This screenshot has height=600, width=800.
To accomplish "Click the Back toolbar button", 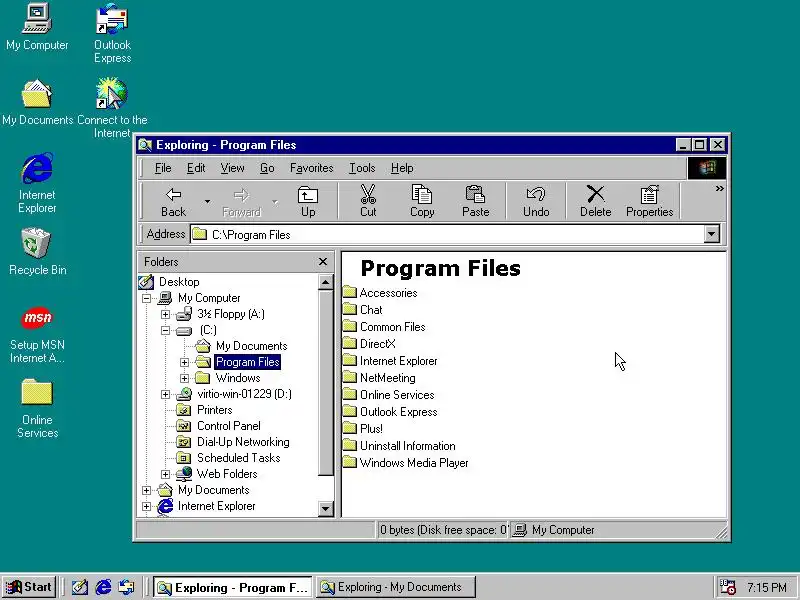I will click(x=173, y=202).
